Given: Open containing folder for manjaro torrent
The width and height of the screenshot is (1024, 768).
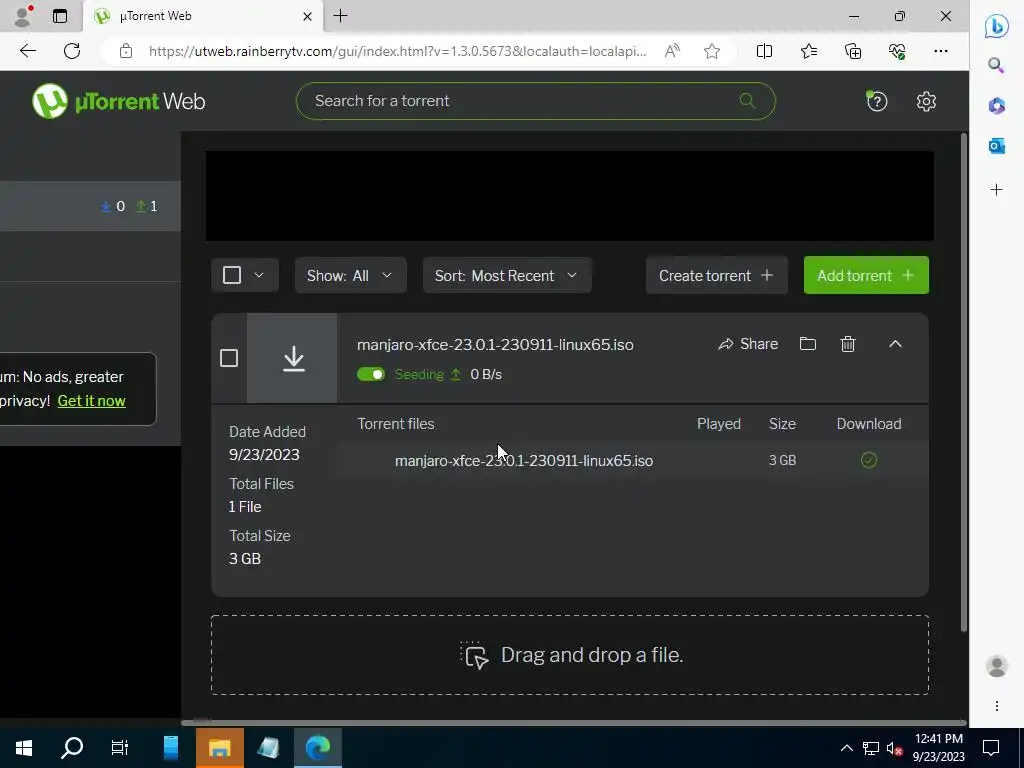Looking at the screenshot, I should pyautogui.click(x=808, y=344).
